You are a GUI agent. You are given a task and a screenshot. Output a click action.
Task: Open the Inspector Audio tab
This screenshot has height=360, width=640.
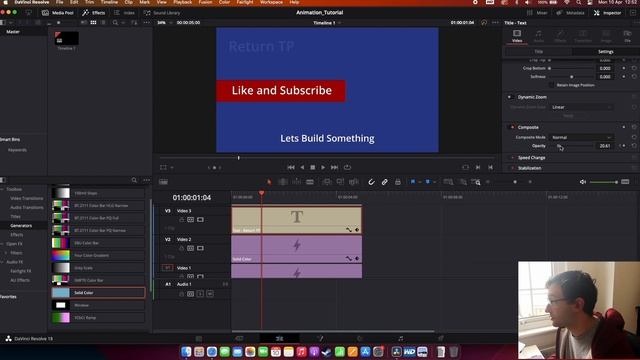coord(539,36)
